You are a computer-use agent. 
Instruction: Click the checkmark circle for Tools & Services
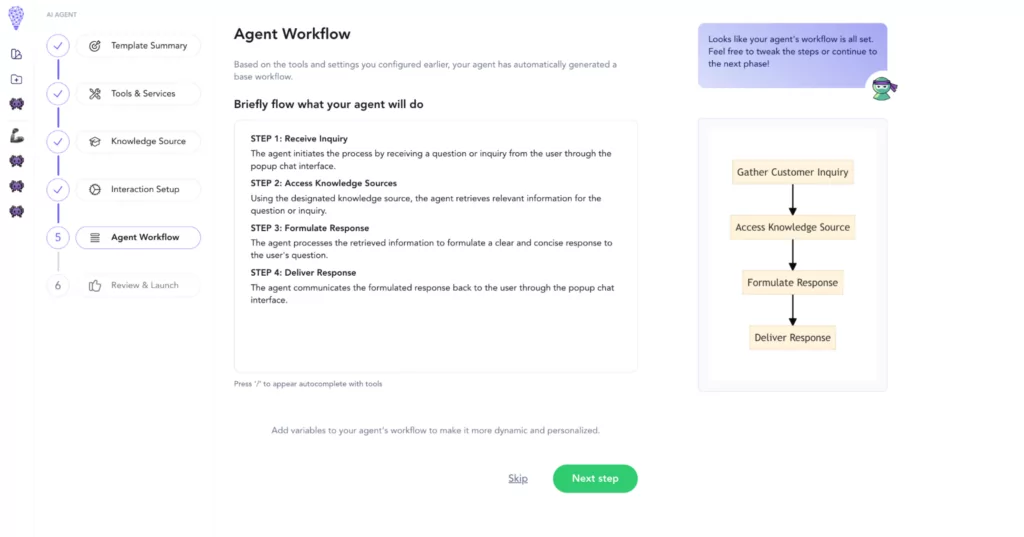(58, 94)
